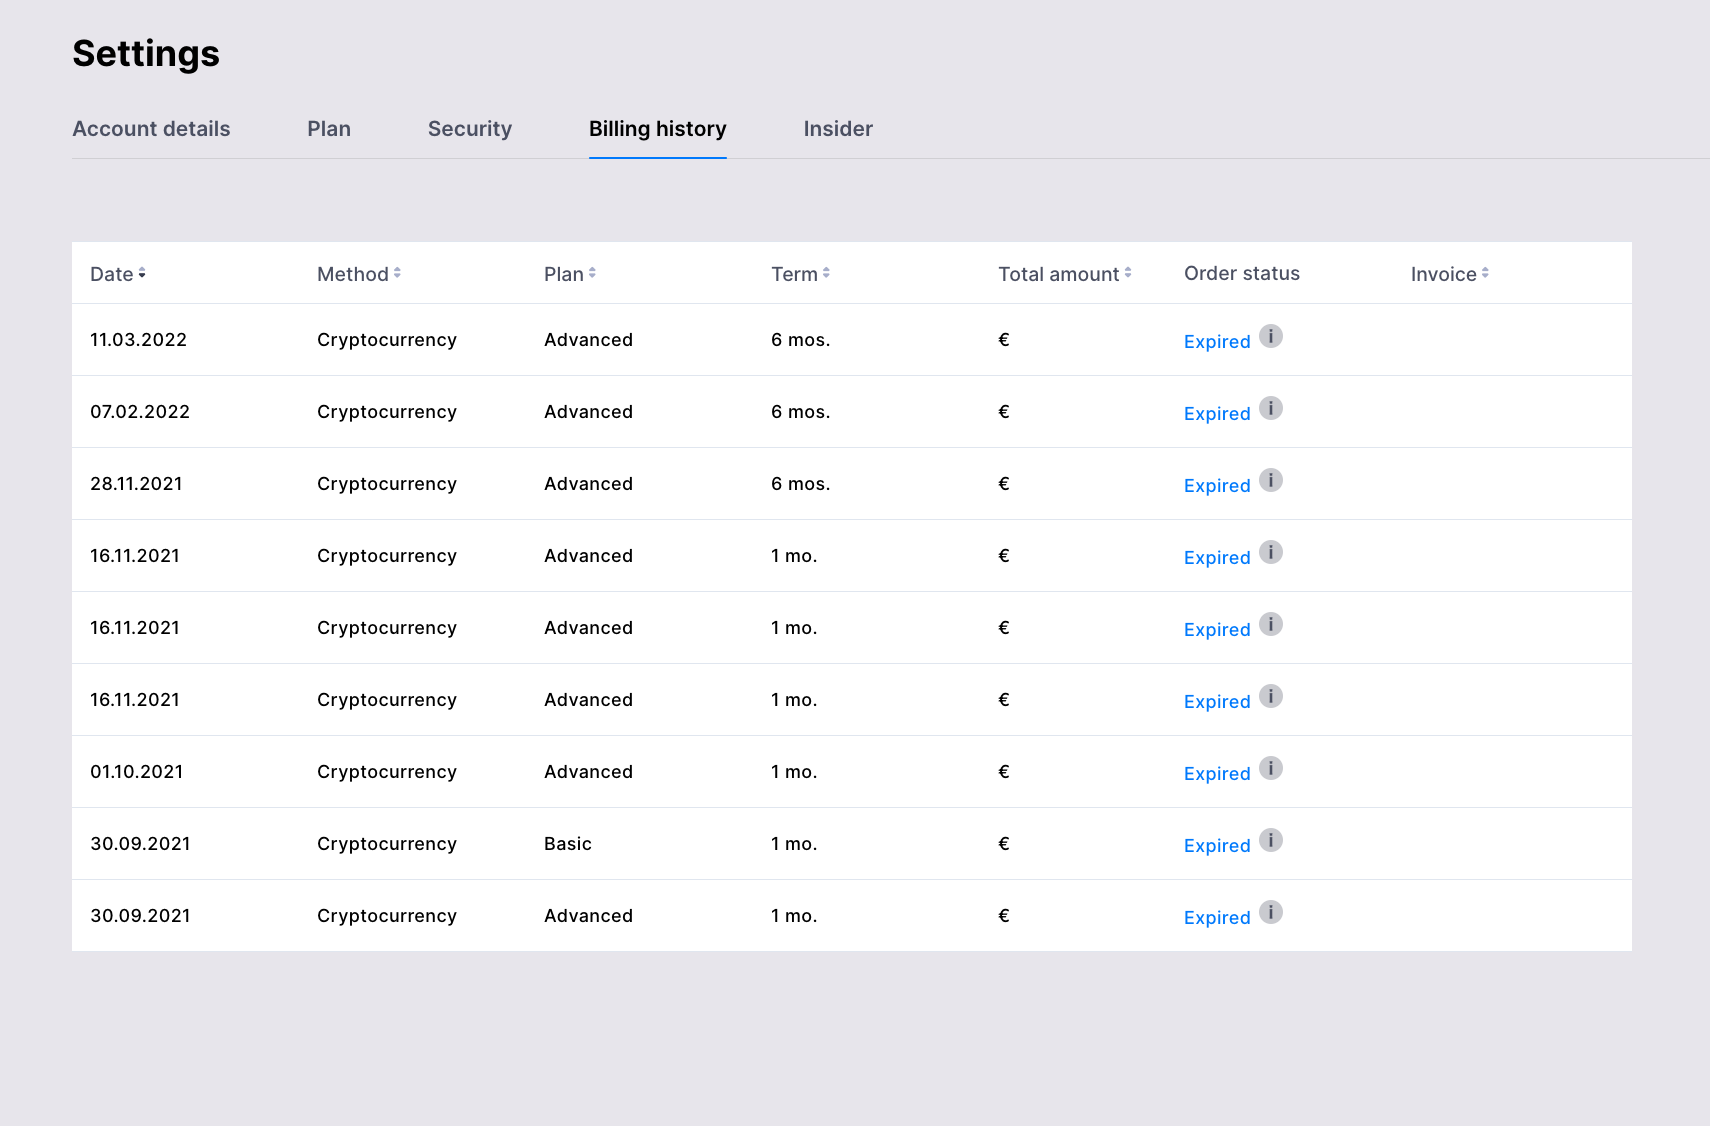Screen dimensions: 1710x1126
Task: Go to the Insider tab
Action: tap(838, 129)
